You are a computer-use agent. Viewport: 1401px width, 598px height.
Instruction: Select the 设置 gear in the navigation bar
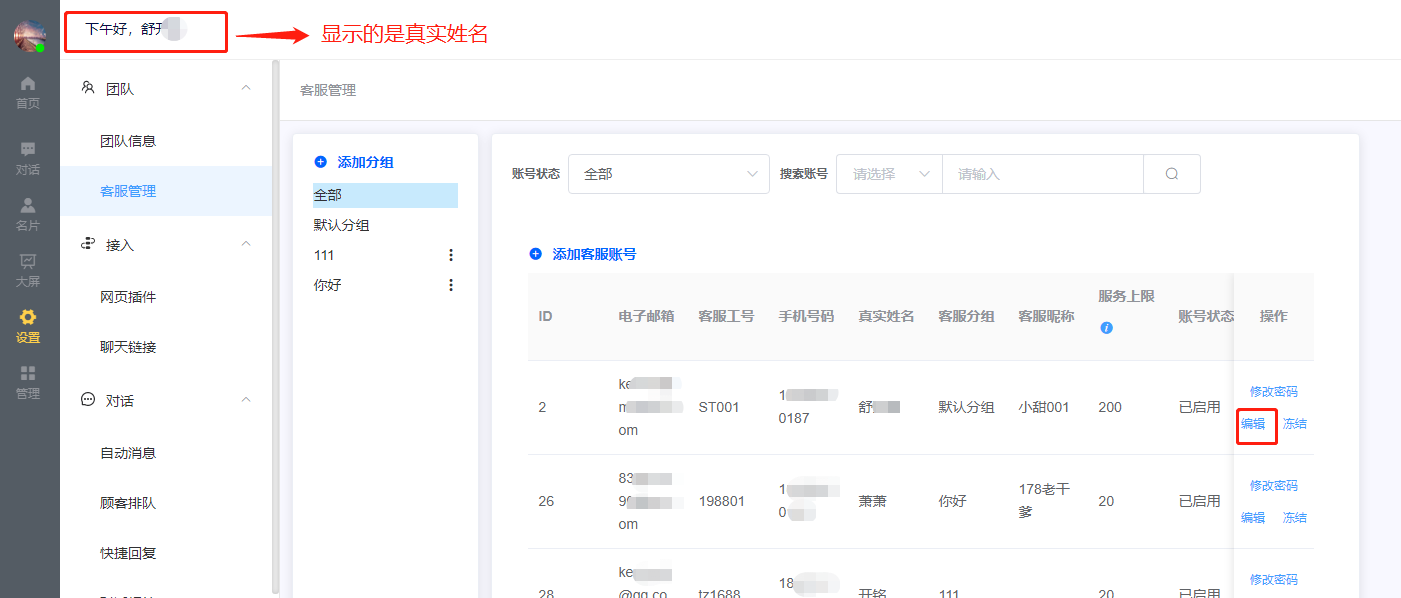tap(28, 326)
